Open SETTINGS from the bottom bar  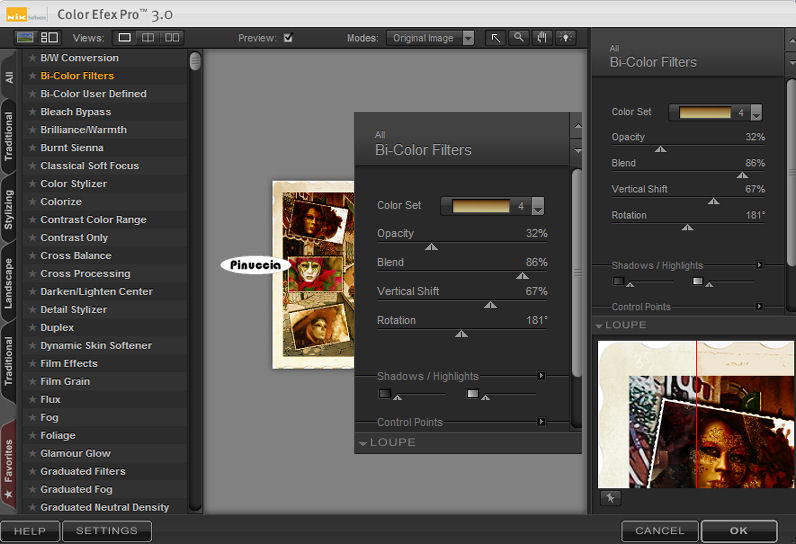[107, 531]
